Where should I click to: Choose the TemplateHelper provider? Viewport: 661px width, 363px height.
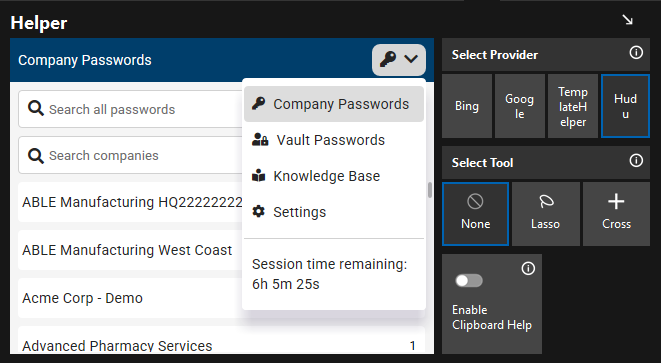point(572,106)
